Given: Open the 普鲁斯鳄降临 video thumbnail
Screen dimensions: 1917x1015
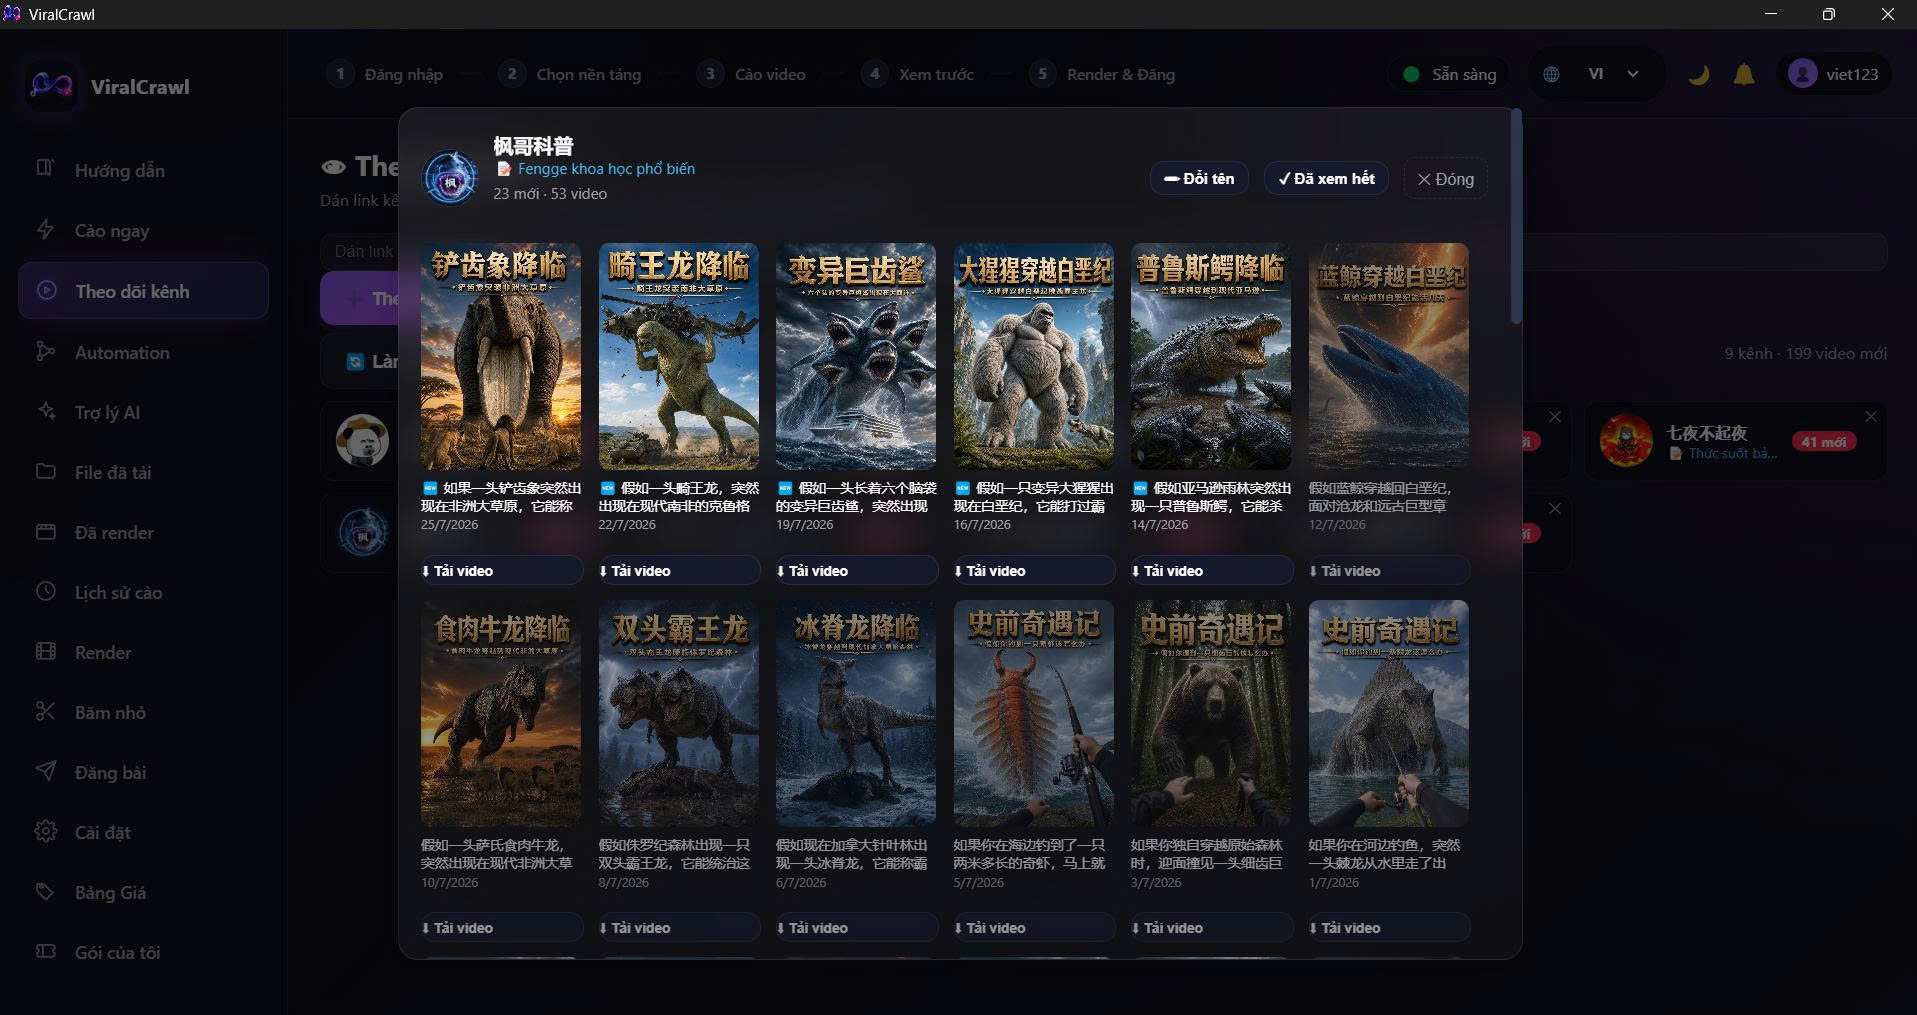Looking at the screenshot, I should pos(1211,356).
